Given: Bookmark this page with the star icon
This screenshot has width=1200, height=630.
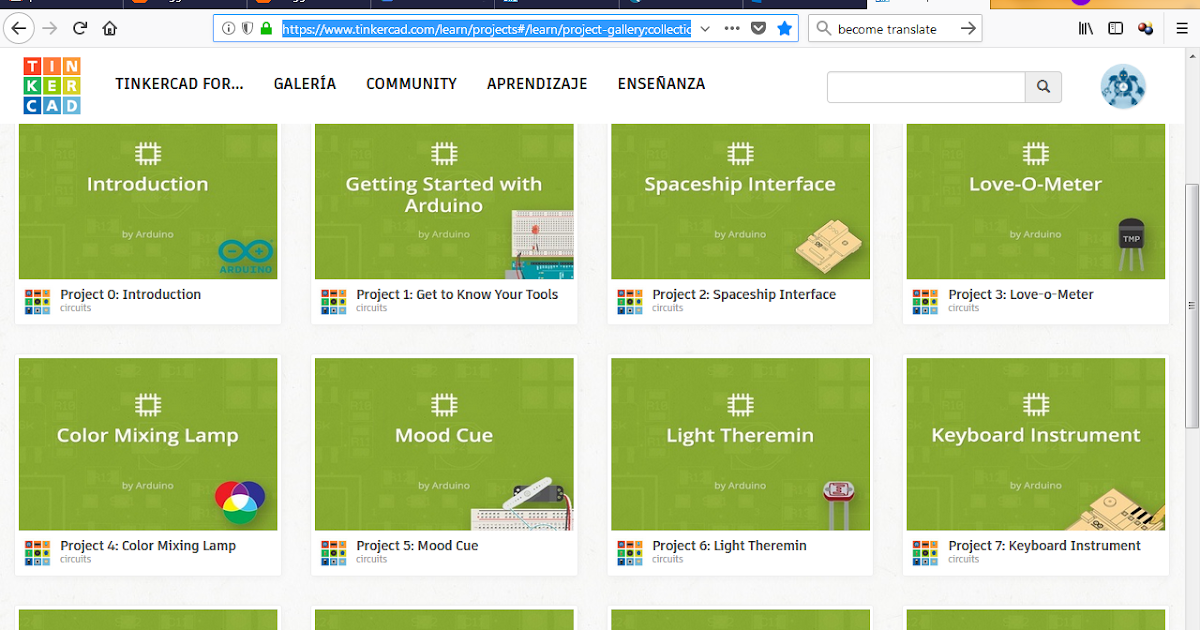Looking at the screenshot, I should (x=784, y=28).
